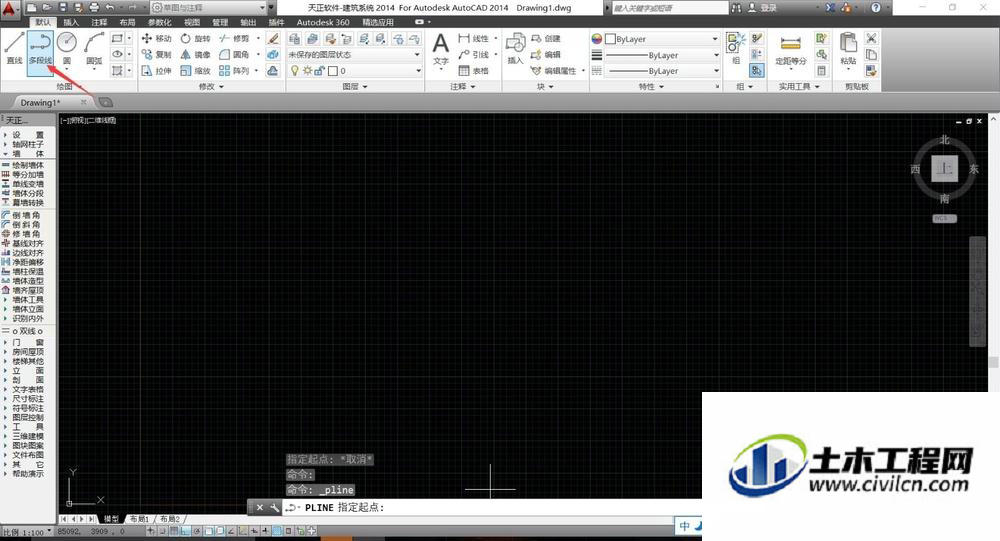Click the 创建 block button
1000x541 pixels.
click(x=546, y=38)
